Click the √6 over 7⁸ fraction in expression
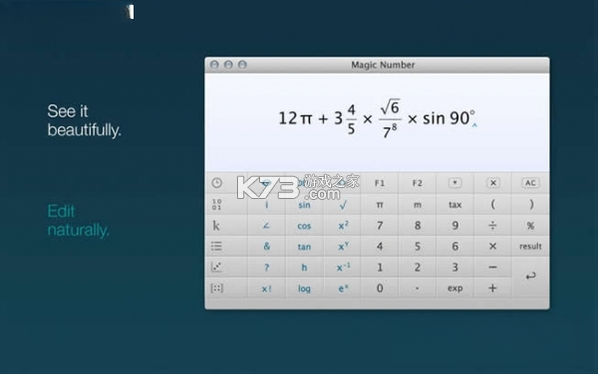 [x=390, y=119]
